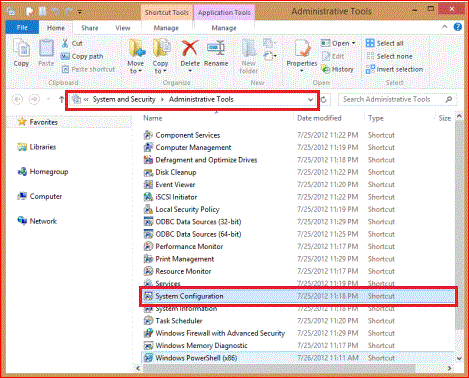Click the Local Security Policy icon
469x378 pixels.
[x=148, y=209]
